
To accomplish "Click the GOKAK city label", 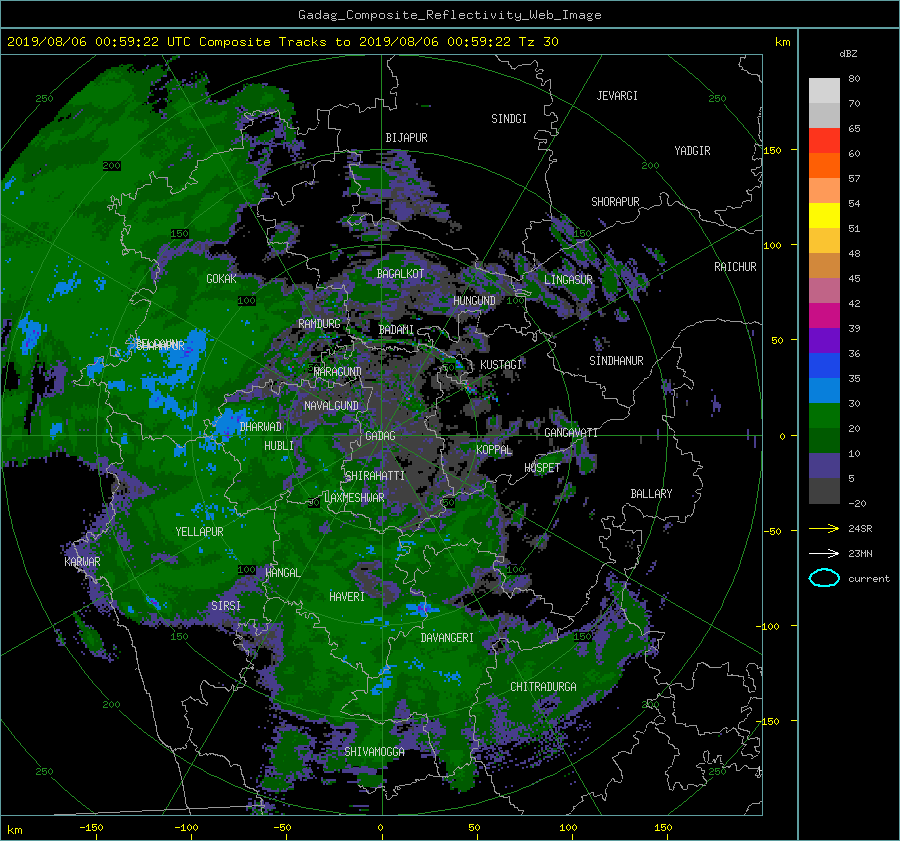I will [221, 279].
